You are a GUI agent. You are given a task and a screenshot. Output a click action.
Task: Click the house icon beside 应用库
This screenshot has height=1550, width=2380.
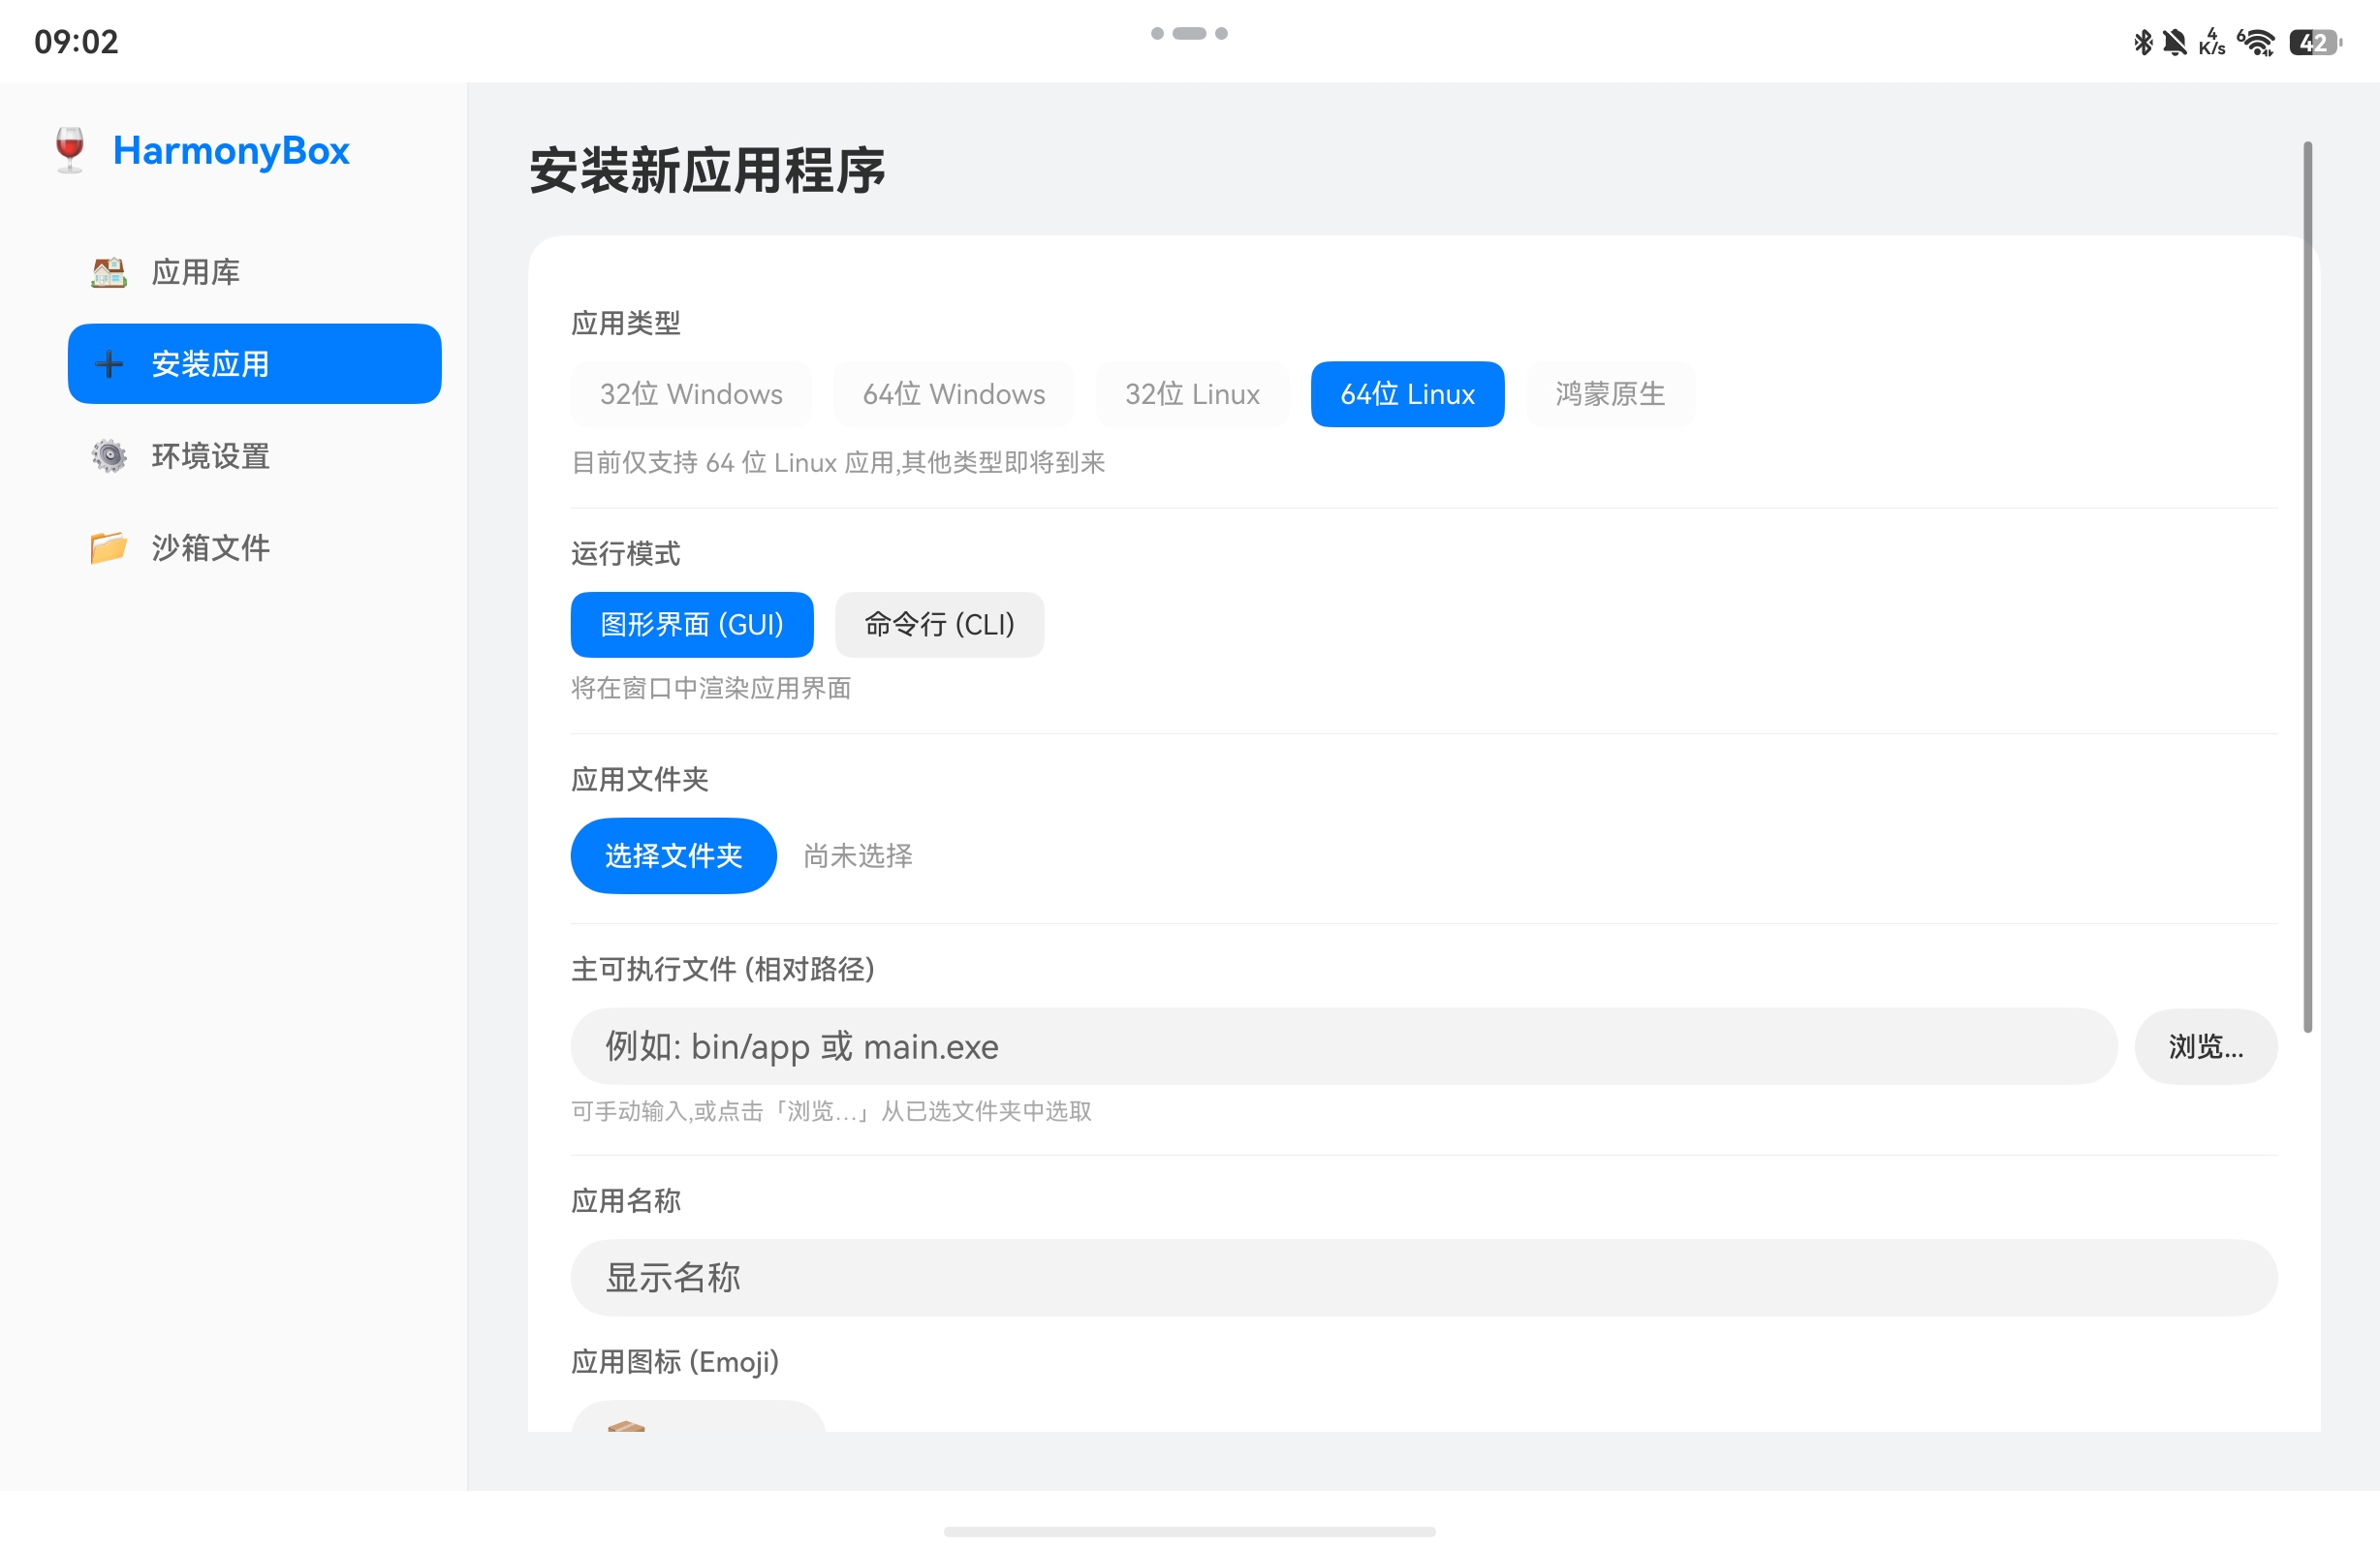(x=108, y=272)
